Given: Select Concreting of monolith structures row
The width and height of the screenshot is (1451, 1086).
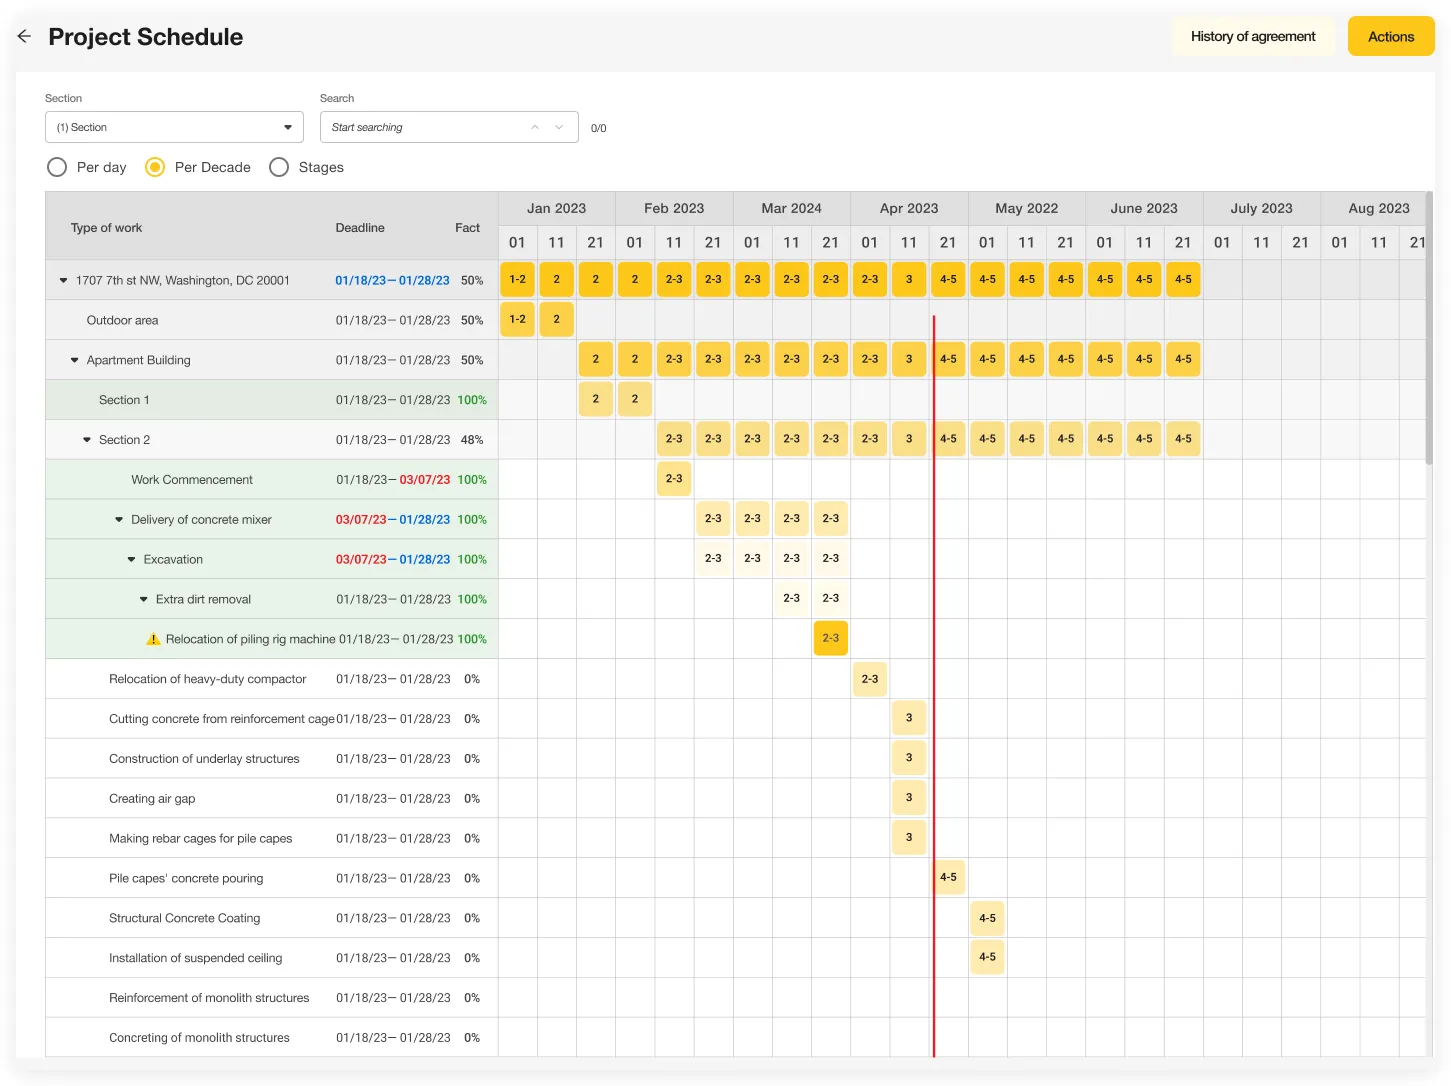Looking at the screenshot, I should 272,1038.
